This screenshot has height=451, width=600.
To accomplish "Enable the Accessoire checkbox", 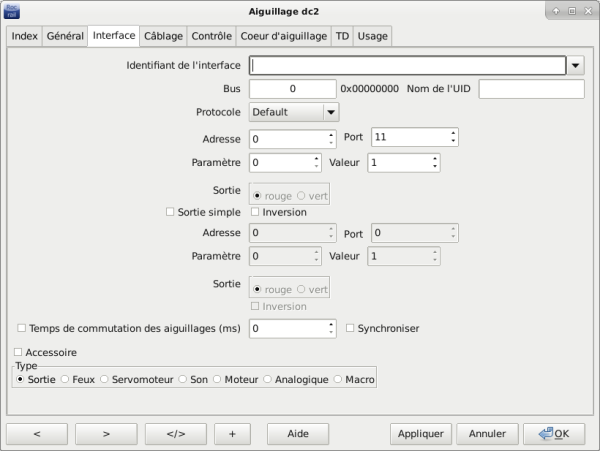I will pos(18,352).
